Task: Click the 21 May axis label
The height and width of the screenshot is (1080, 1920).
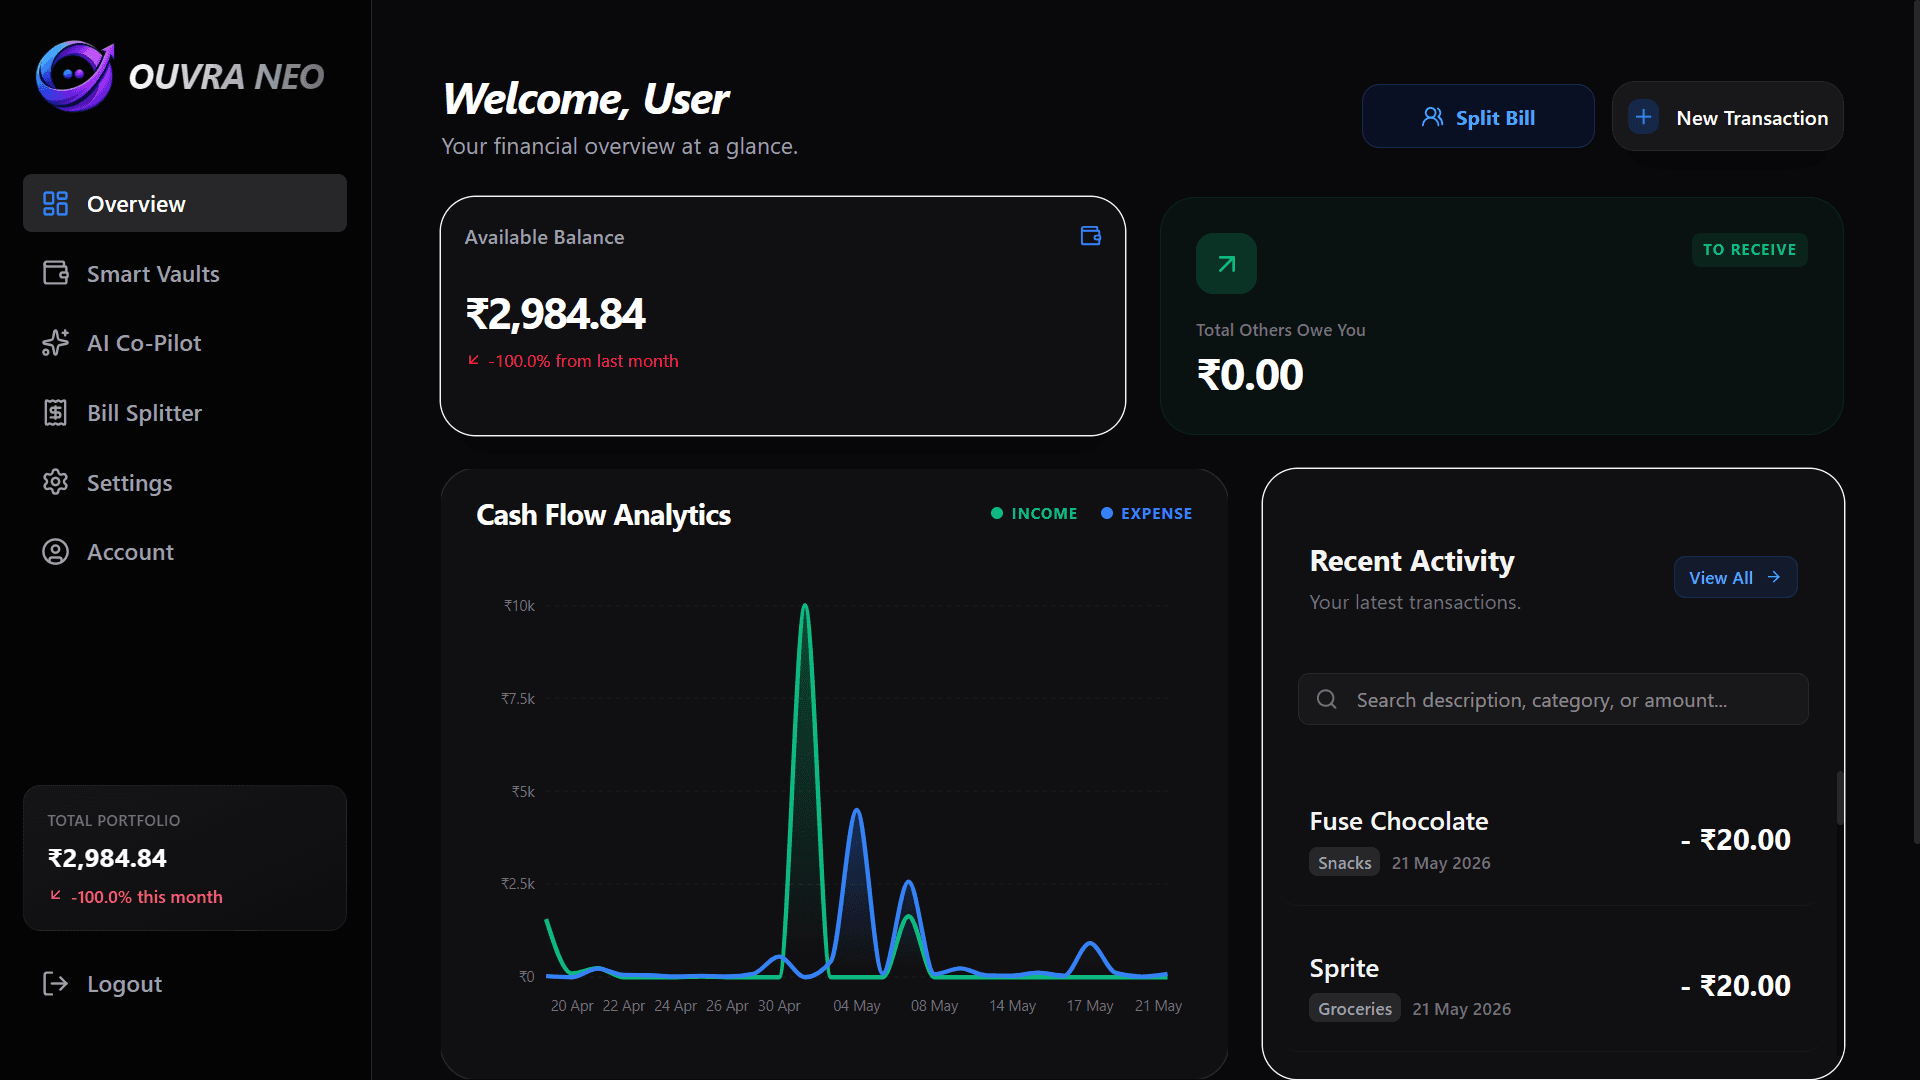Action: [x=1158, y=1006]
